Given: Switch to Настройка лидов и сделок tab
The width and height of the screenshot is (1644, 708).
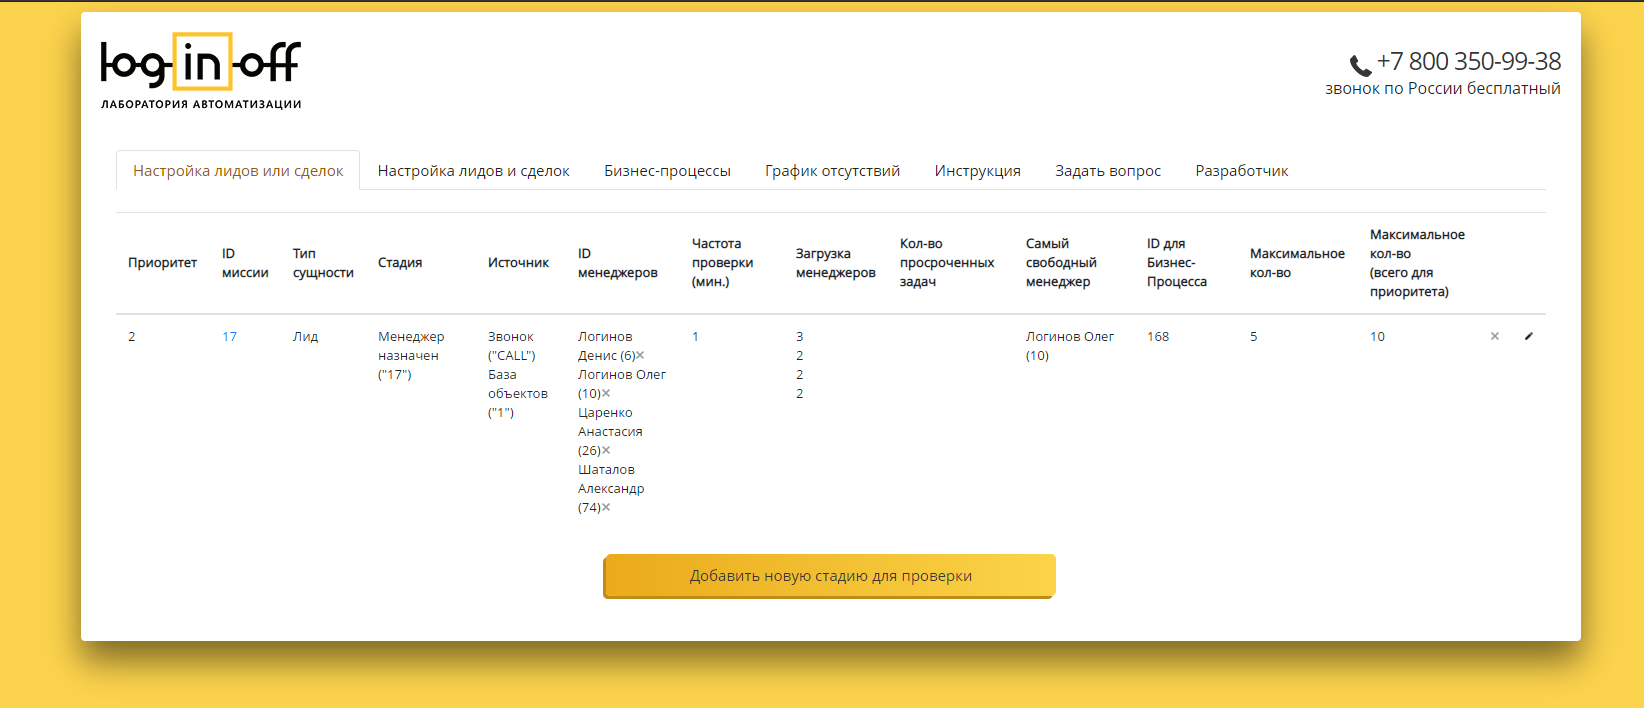Looking at the screenshot, I should coord(473,171).
